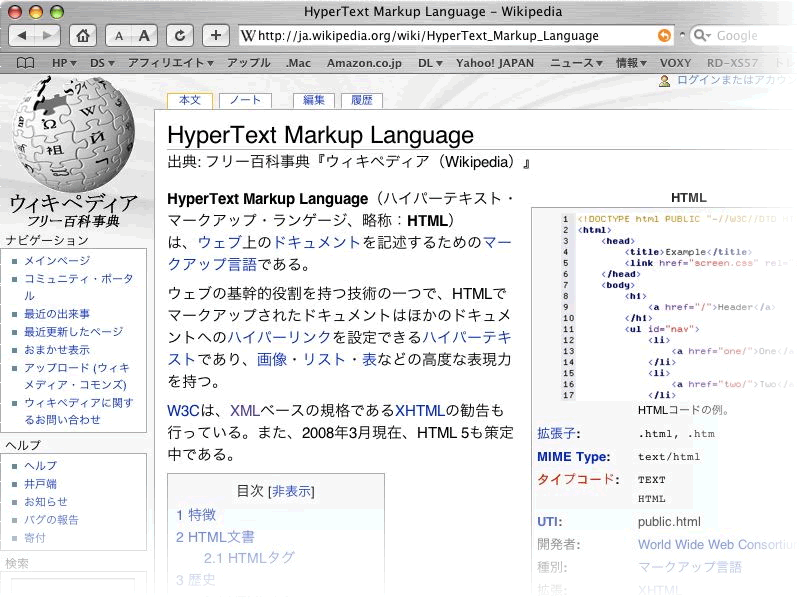Image resolution: width=800 pixels, height=600 pixels.
Task: Open 最近の出来事 in the sidebar
Action: tap(57, 314)
